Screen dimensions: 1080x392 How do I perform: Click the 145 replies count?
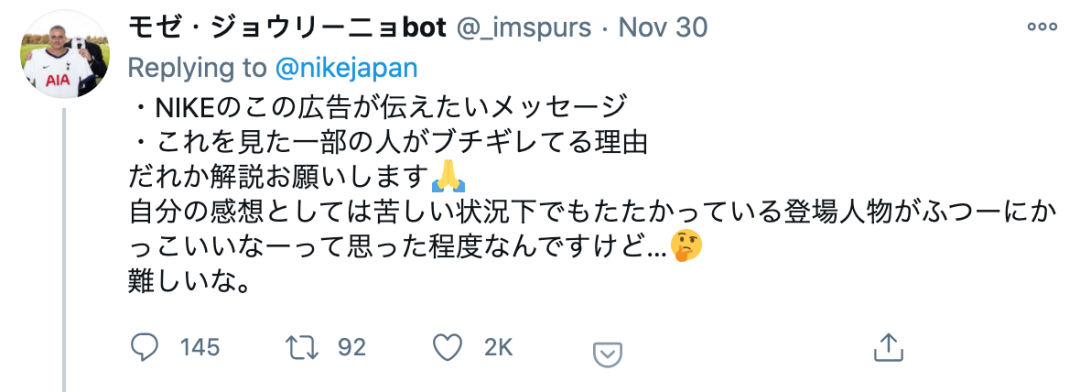tap(200, 347)
